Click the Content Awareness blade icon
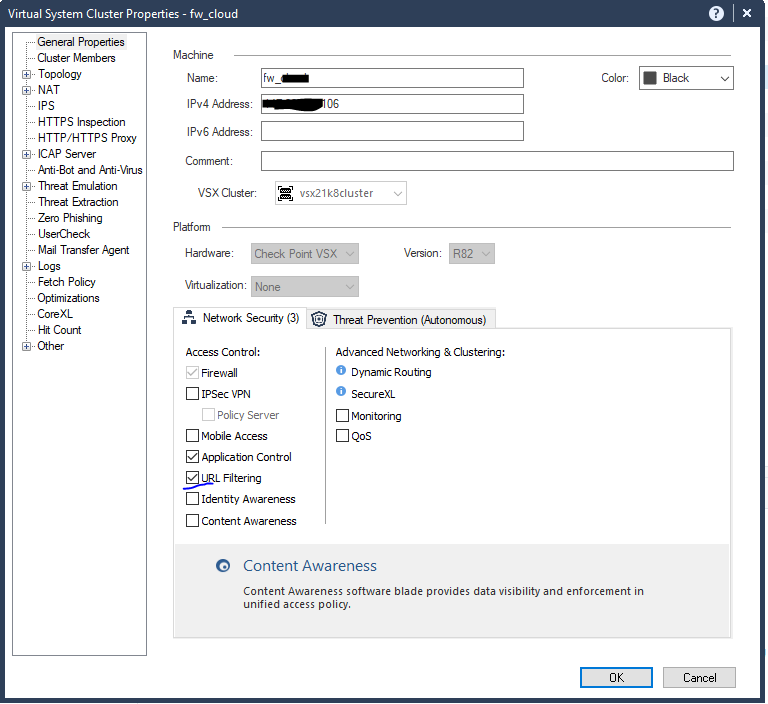This screenshot has width=768, height=704. [x=223, y=566]
